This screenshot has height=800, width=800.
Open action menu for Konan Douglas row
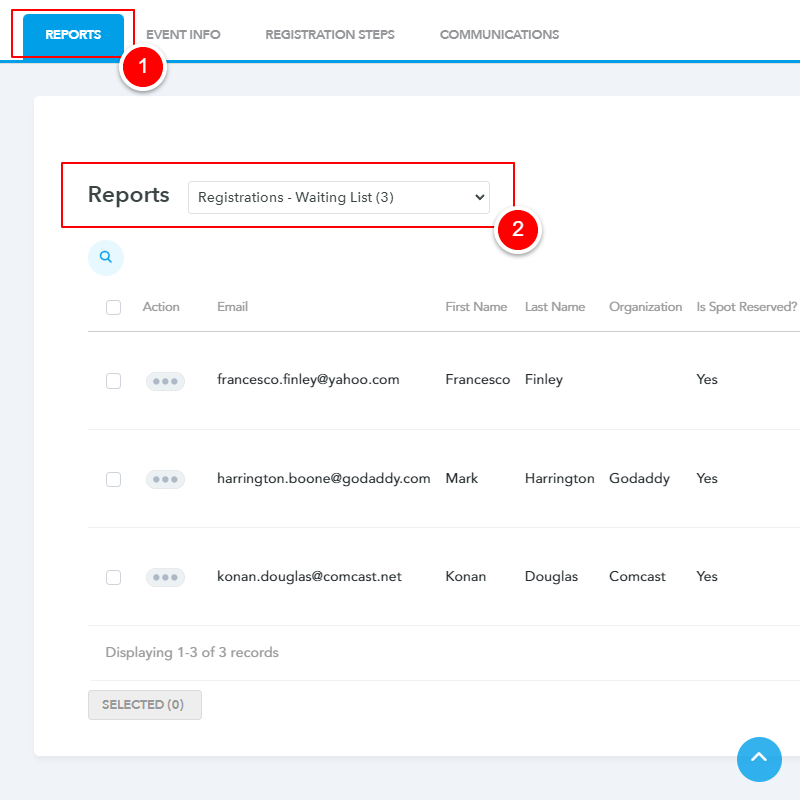[165, 577]
